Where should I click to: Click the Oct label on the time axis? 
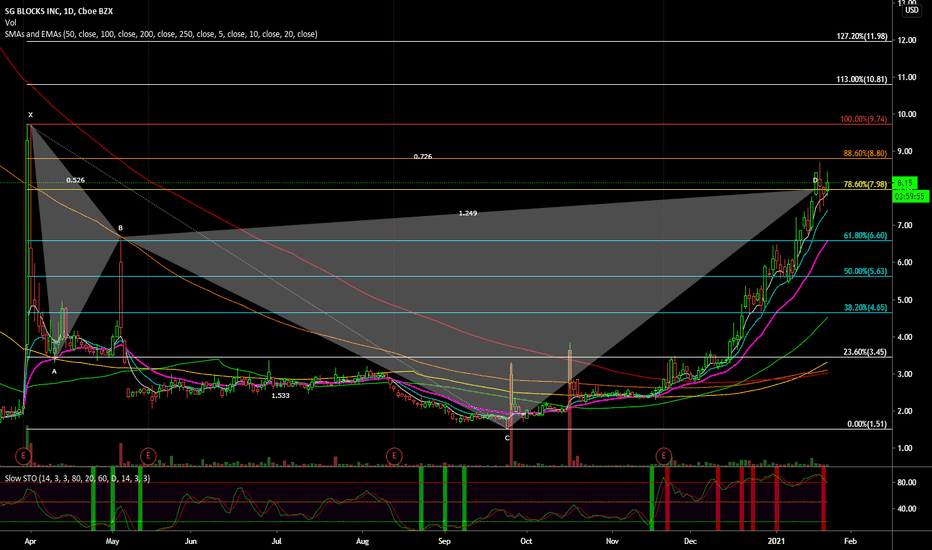pyautogui.click(x=526, y=541)
